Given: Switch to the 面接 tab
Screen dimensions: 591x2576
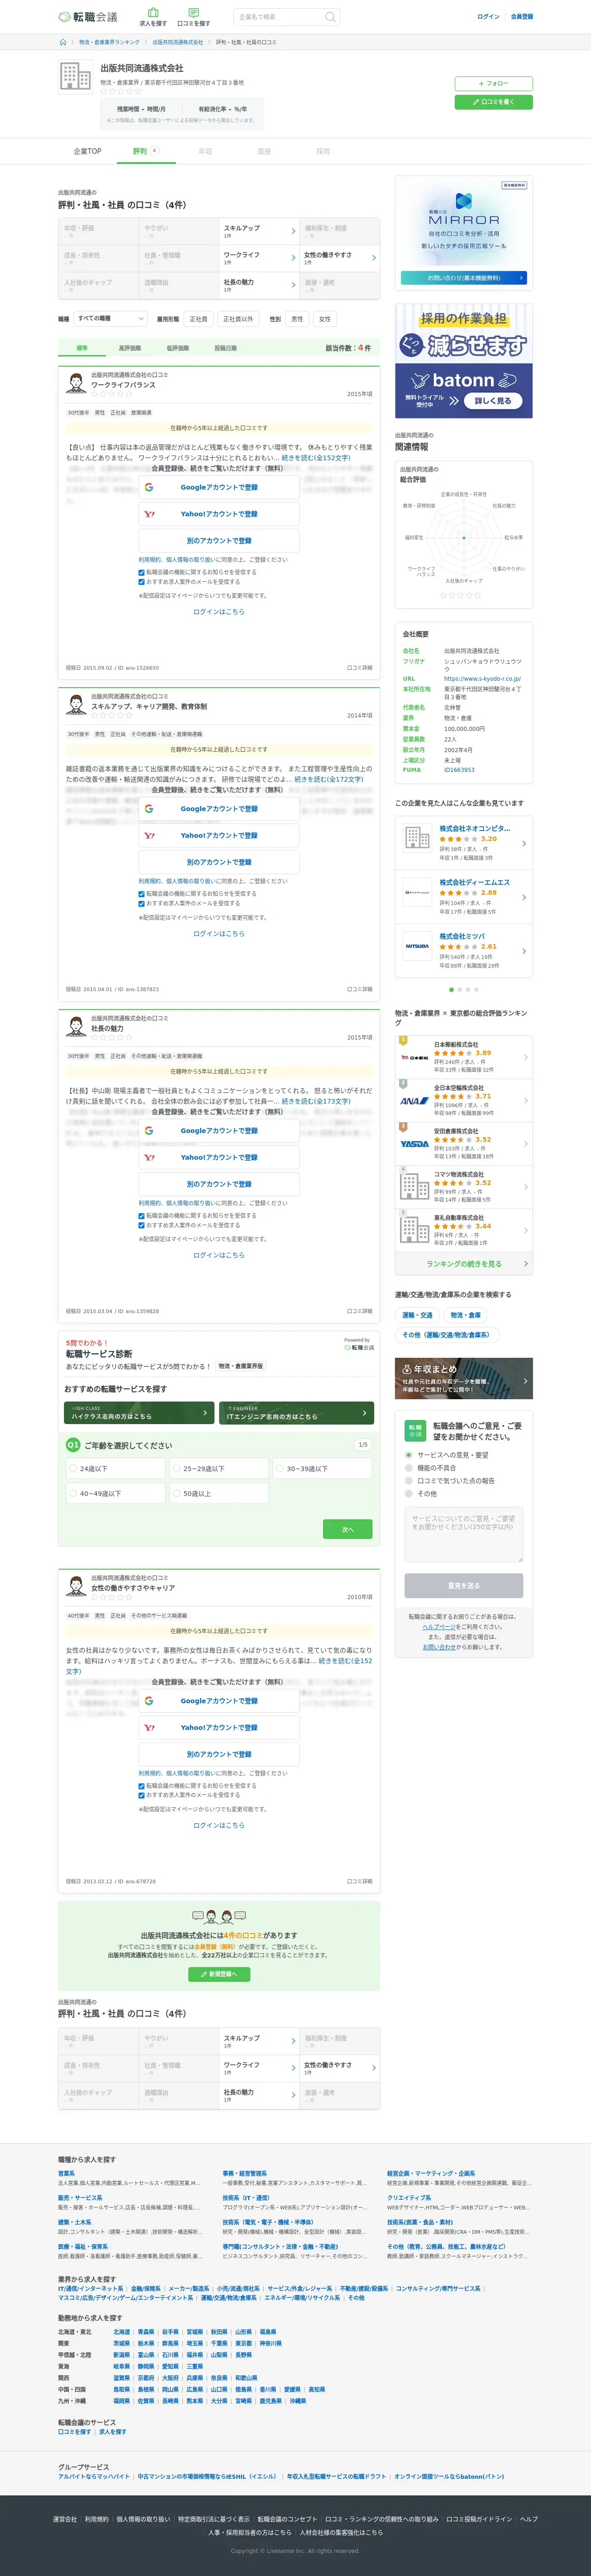Looking at the screenshot, I should pos(264,152).
